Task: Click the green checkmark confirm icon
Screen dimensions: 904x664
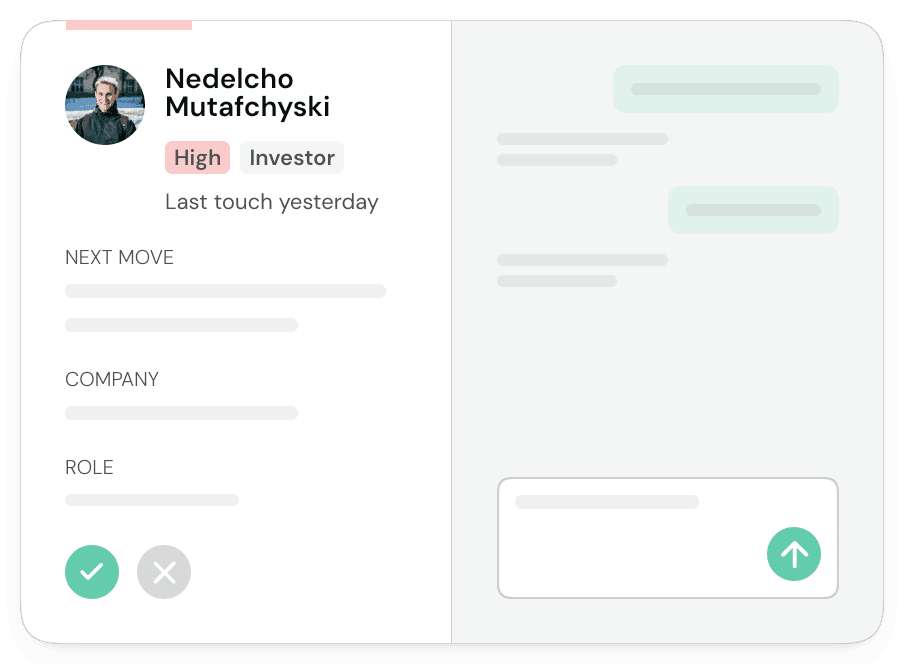Action: (x=92, y=572)
